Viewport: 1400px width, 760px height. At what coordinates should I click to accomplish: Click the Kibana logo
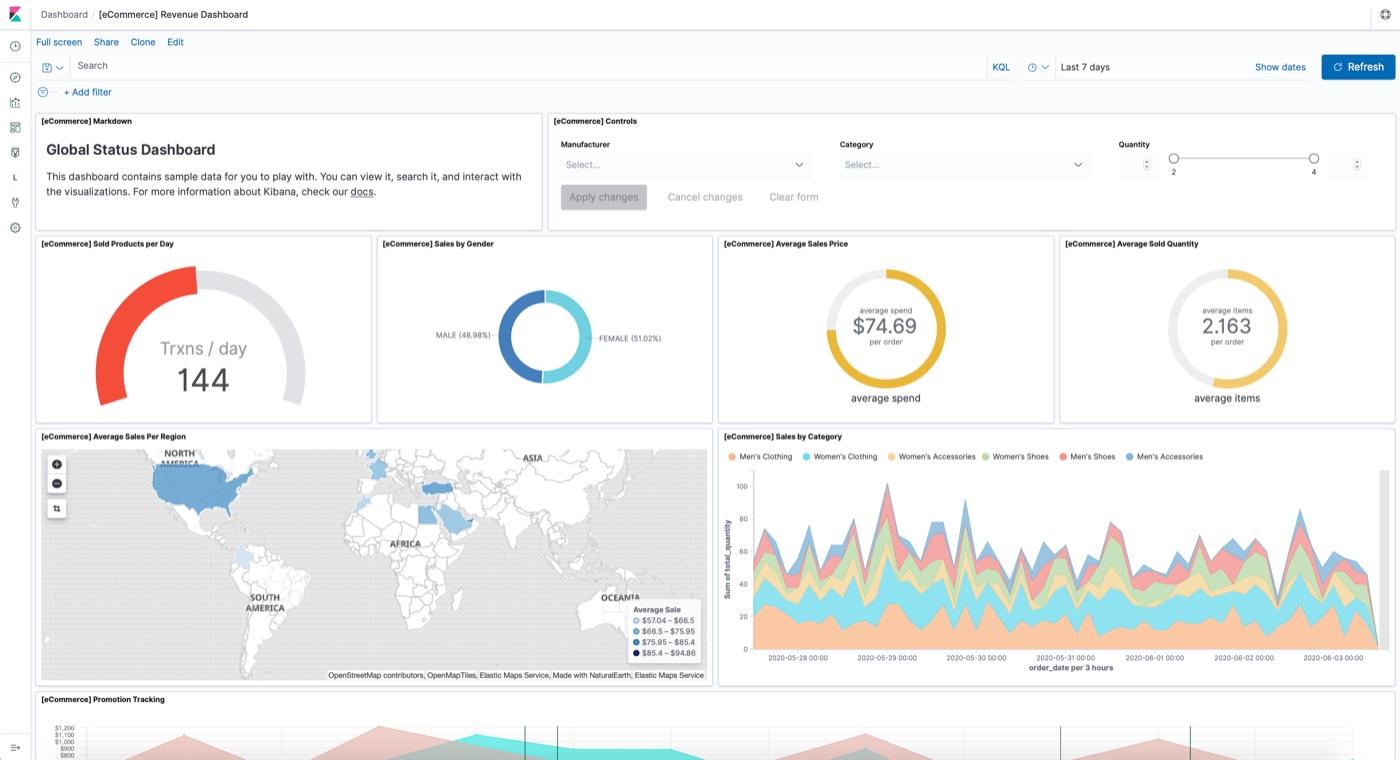point(15,14)
